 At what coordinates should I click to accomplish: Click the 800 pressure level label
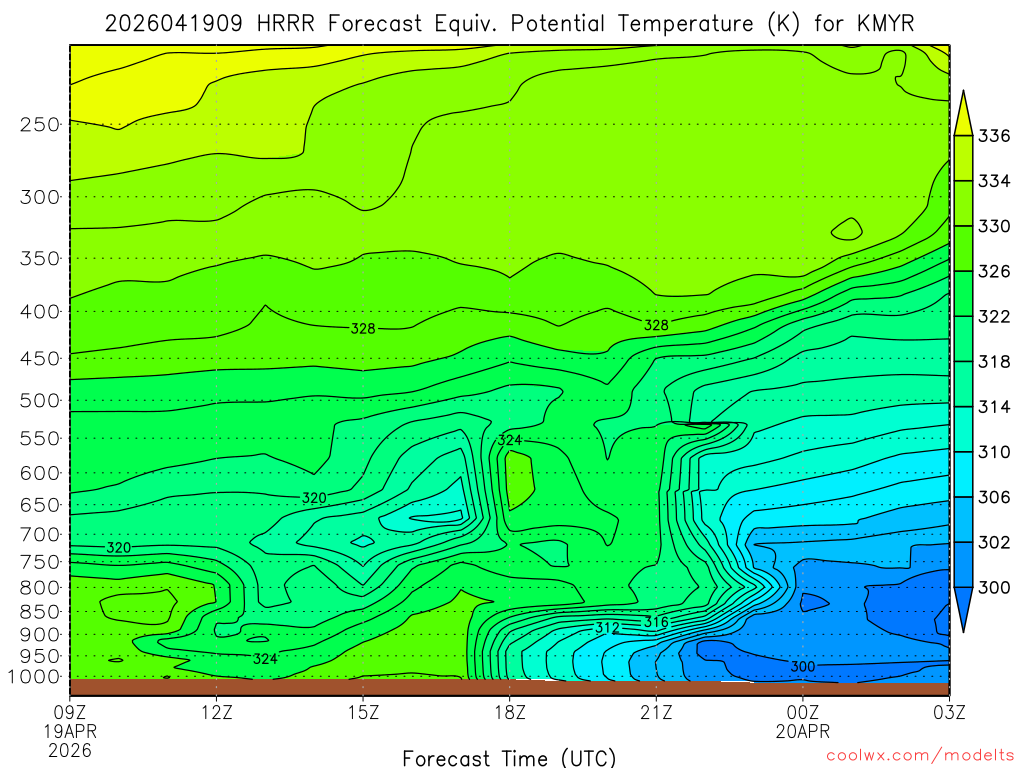[x=40, y=587]
